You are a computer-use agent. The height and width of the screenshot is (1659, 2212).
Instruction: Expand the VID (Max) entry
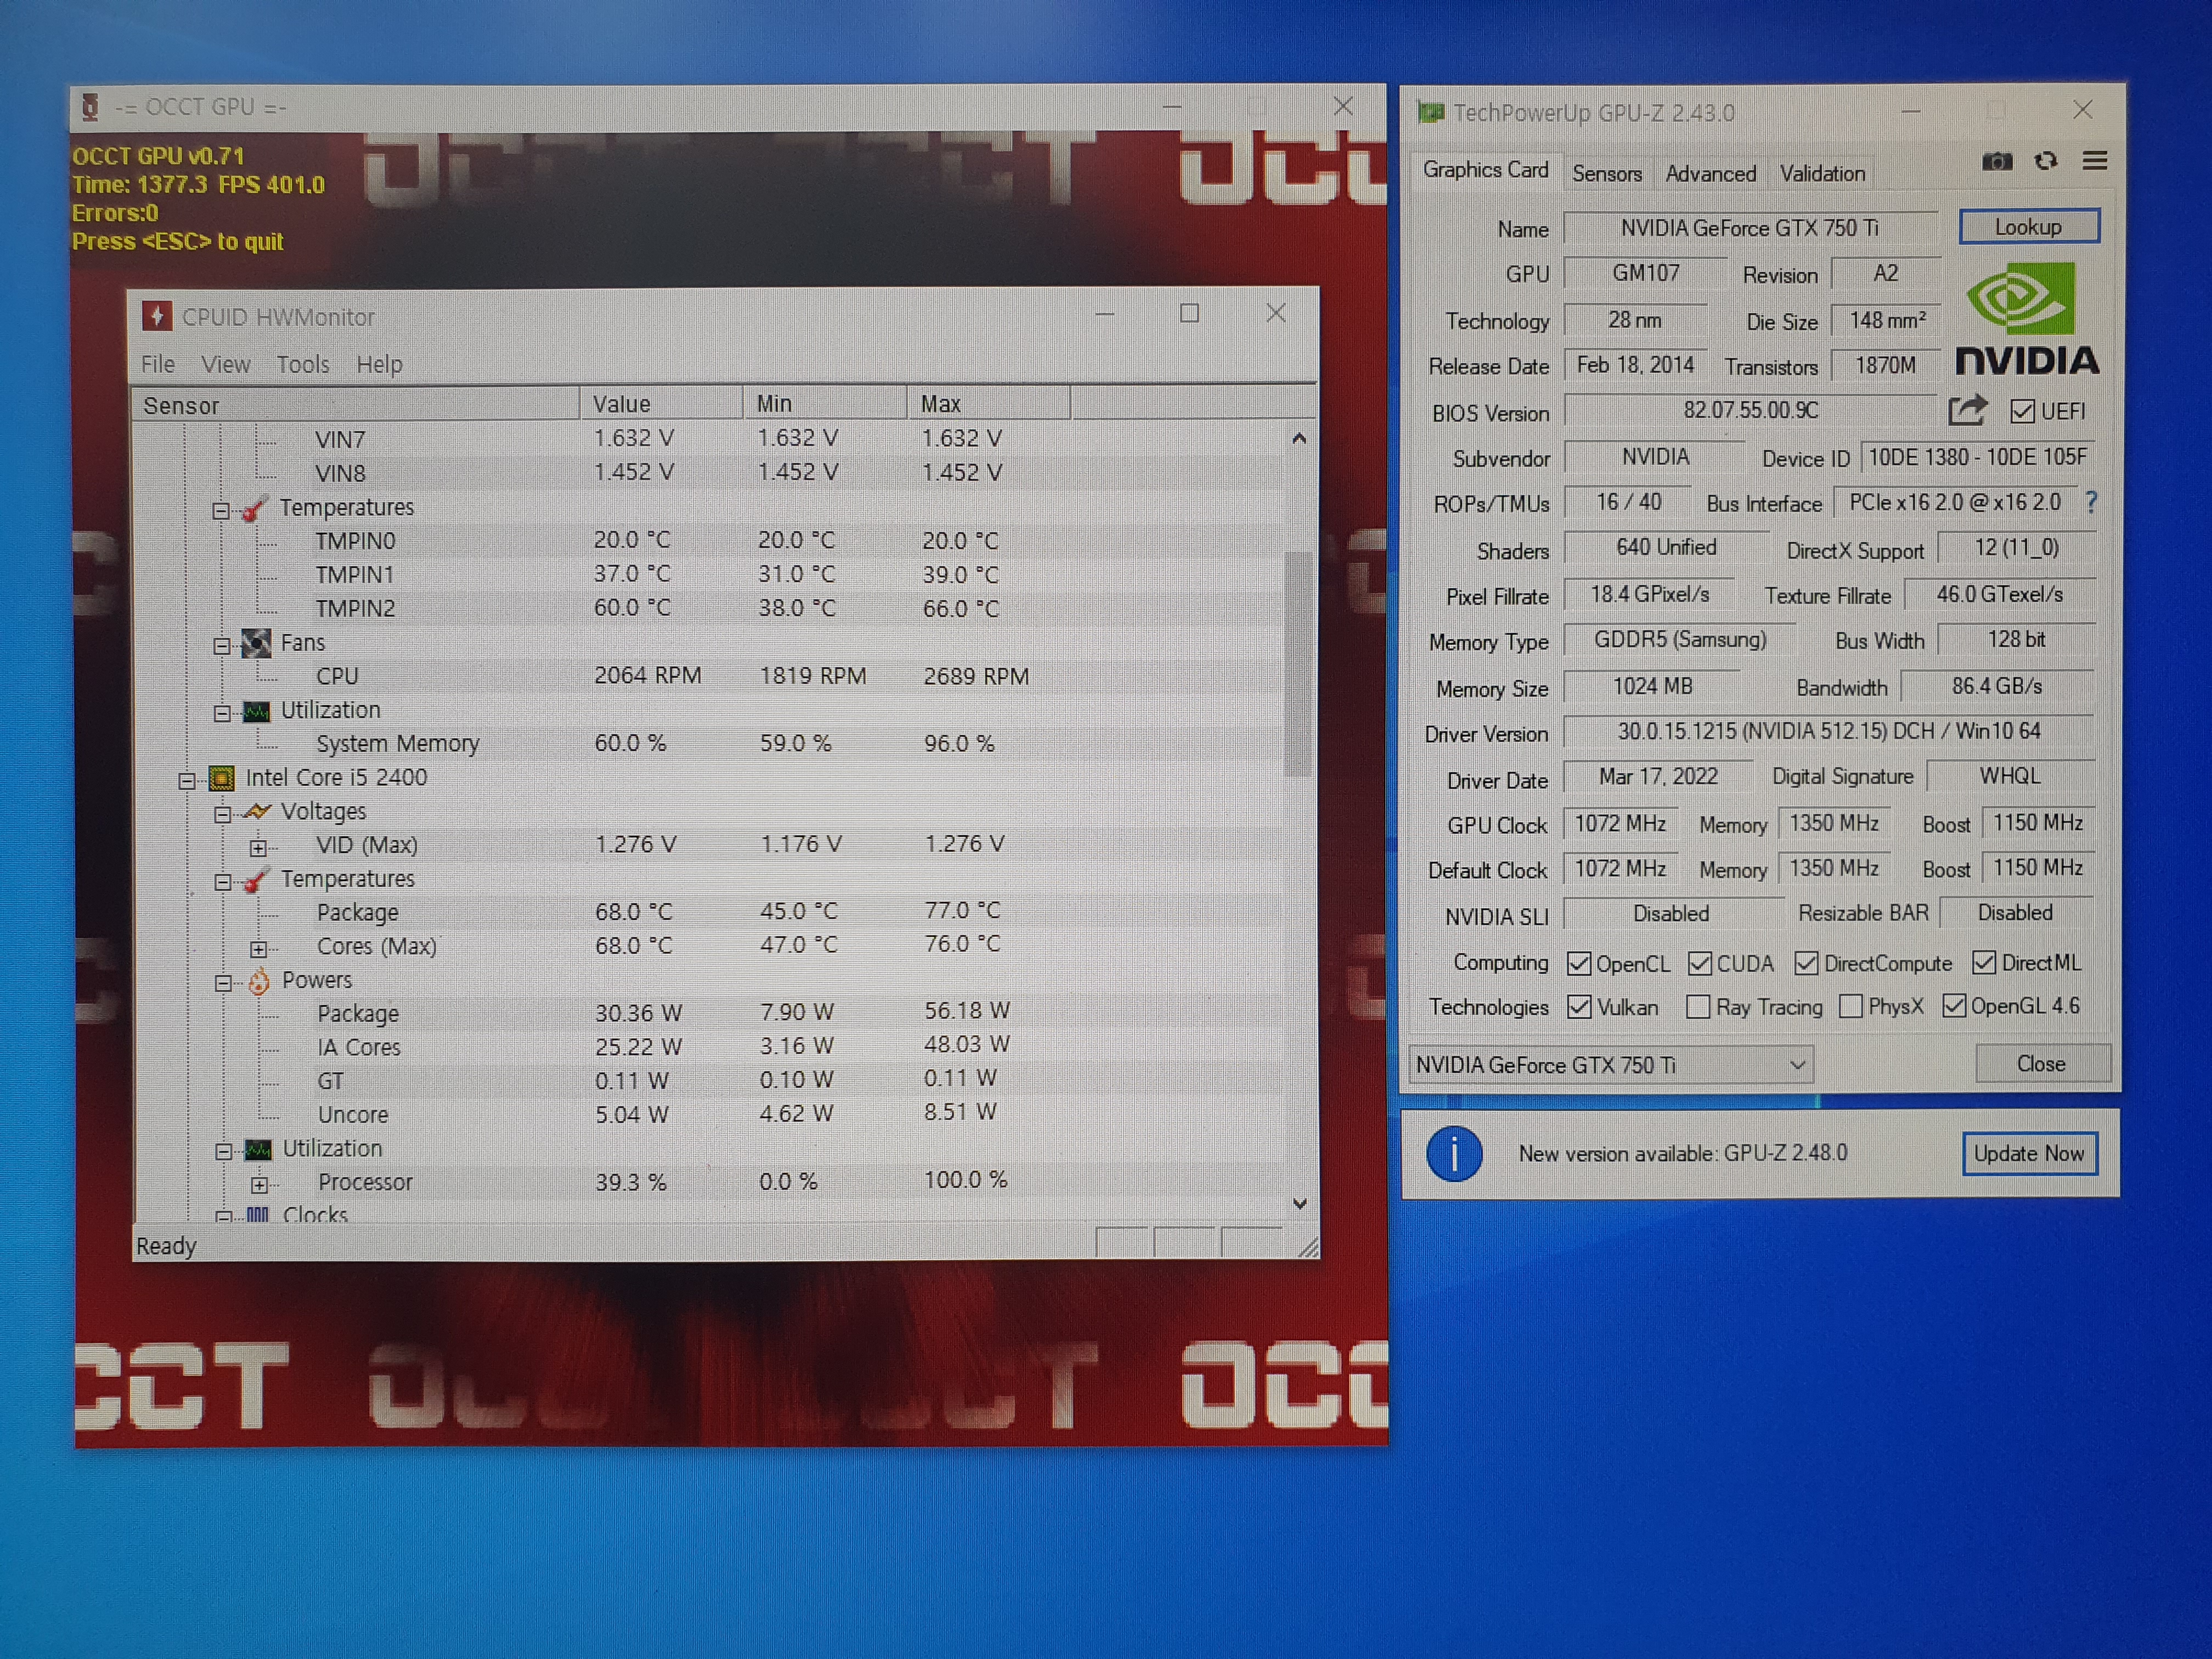[258, 848]
